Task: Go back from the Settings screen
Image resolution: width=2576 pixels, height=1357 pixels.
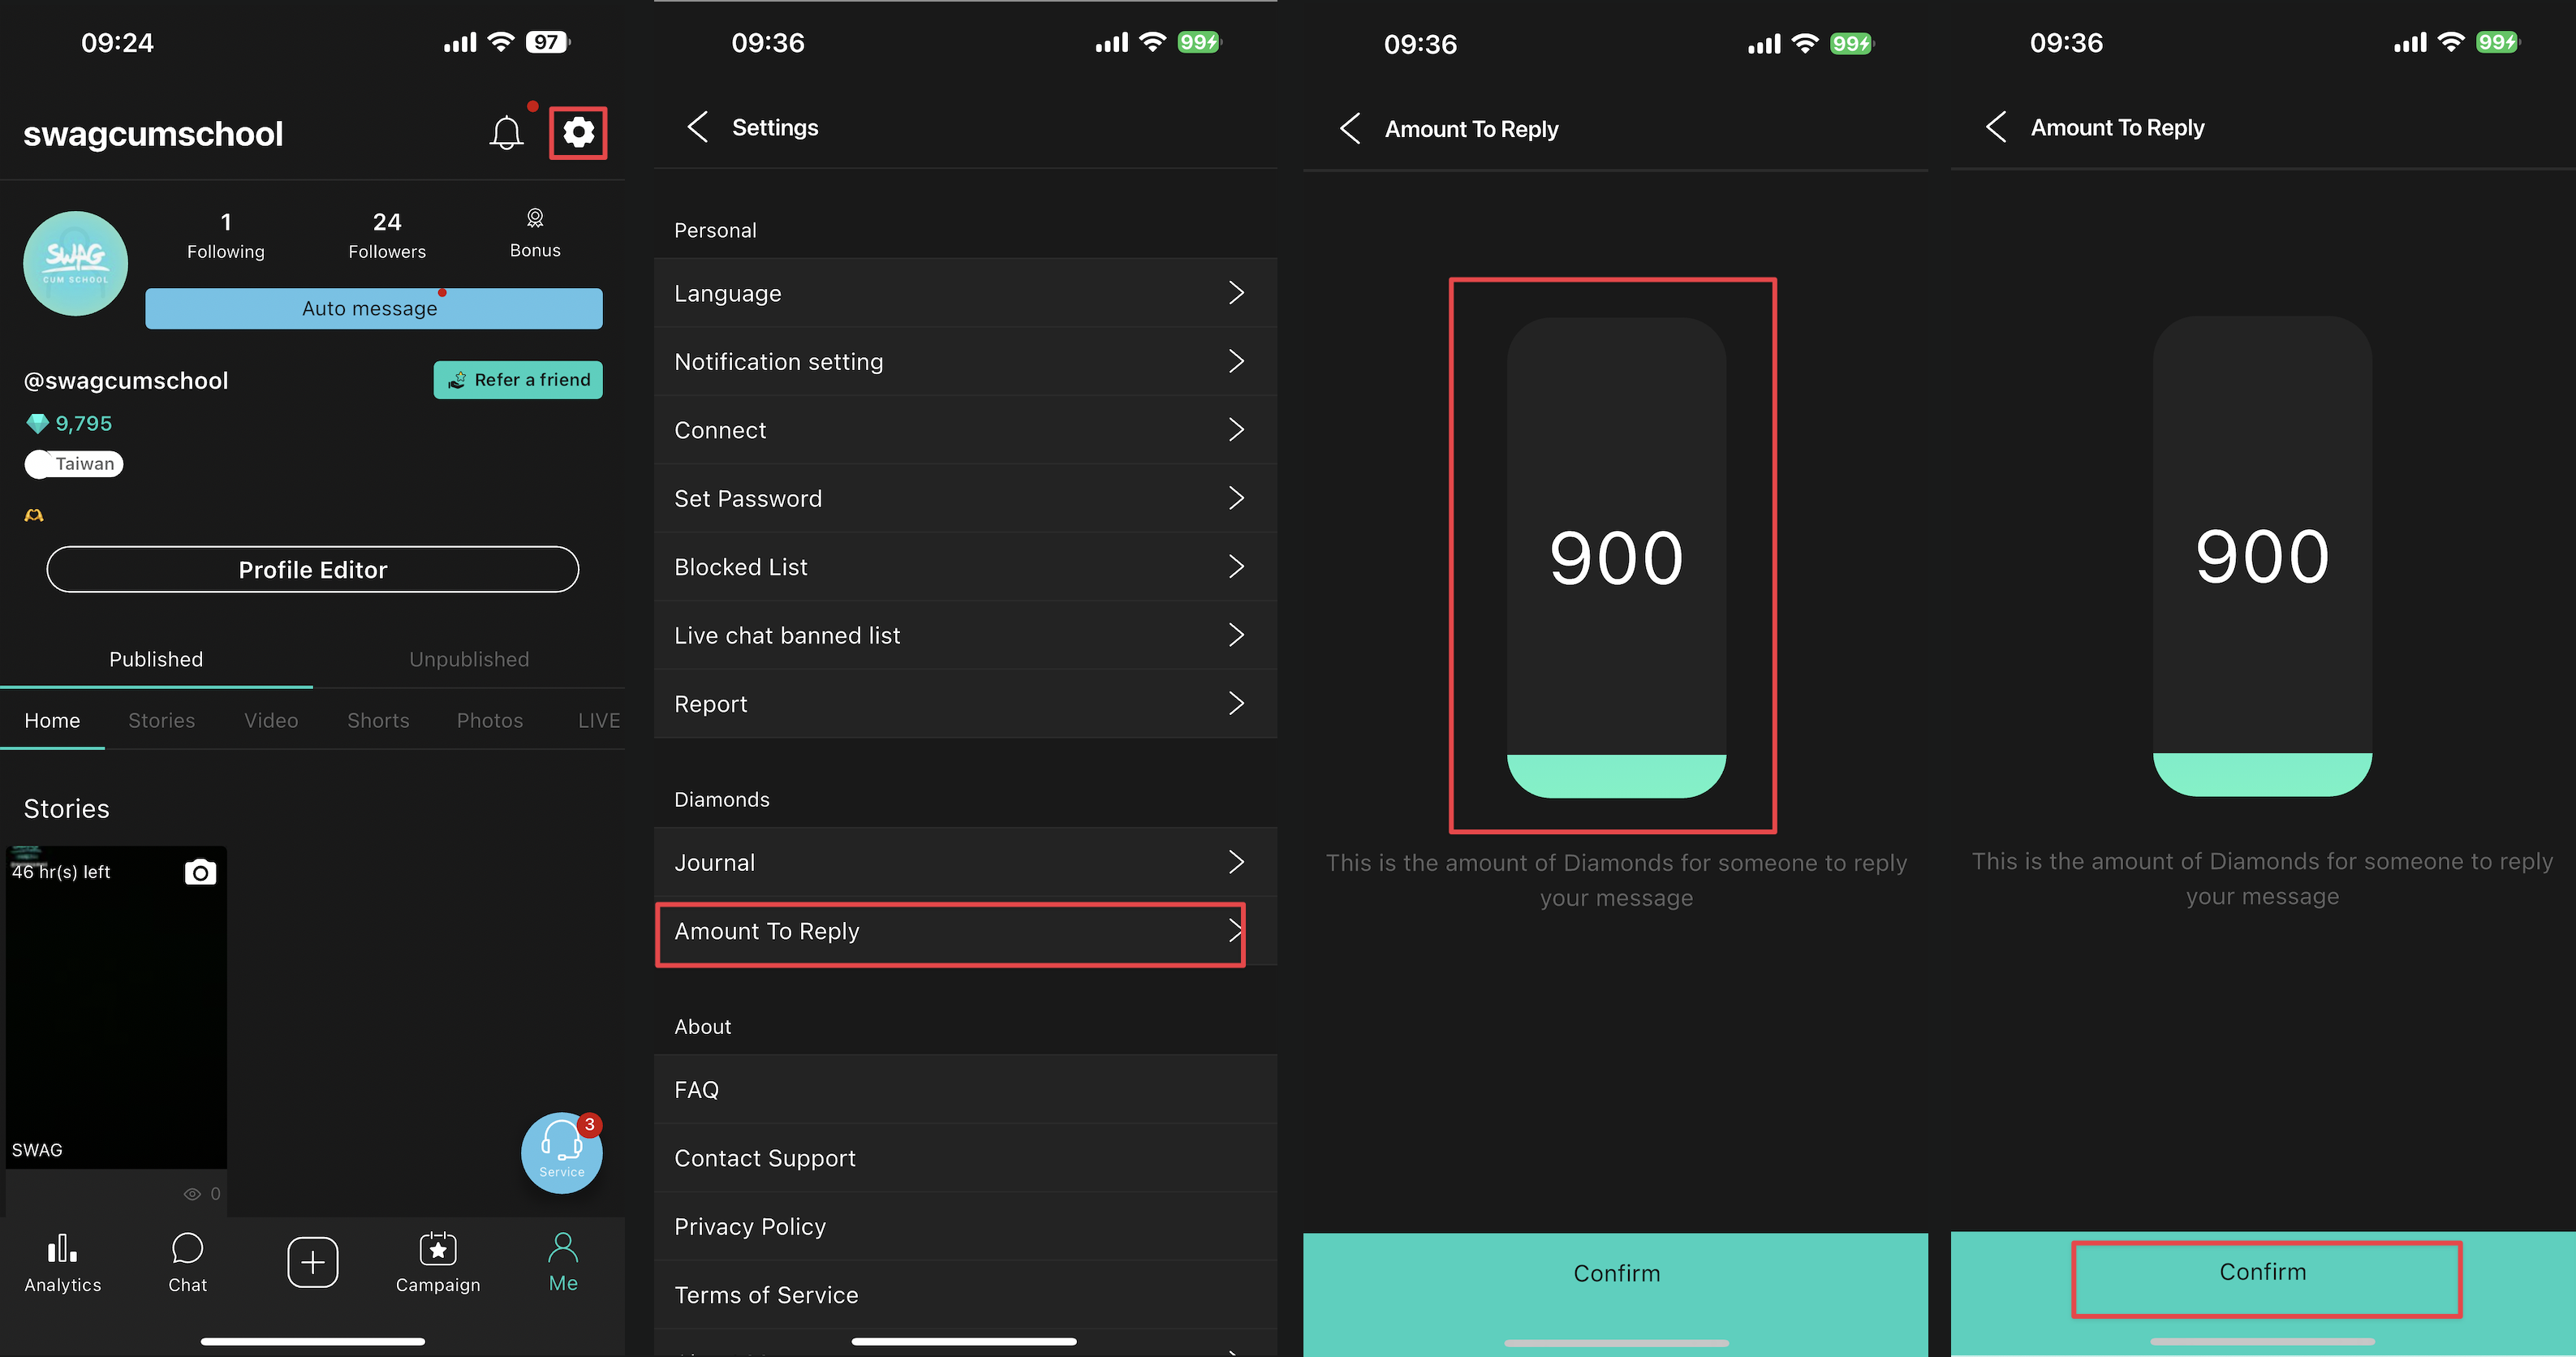Action: (x=698, y=127)
